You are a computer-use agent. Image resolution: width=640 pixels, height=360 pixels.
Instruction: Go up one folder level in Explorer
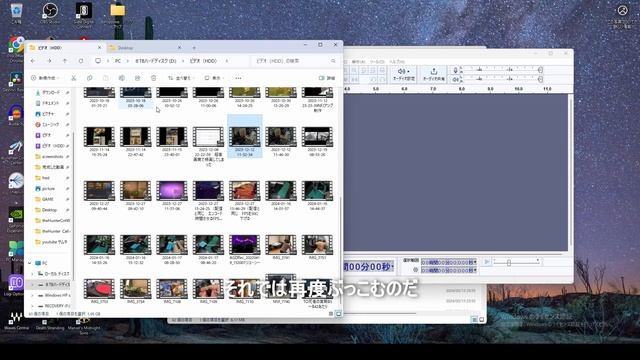tap(65, 61)
